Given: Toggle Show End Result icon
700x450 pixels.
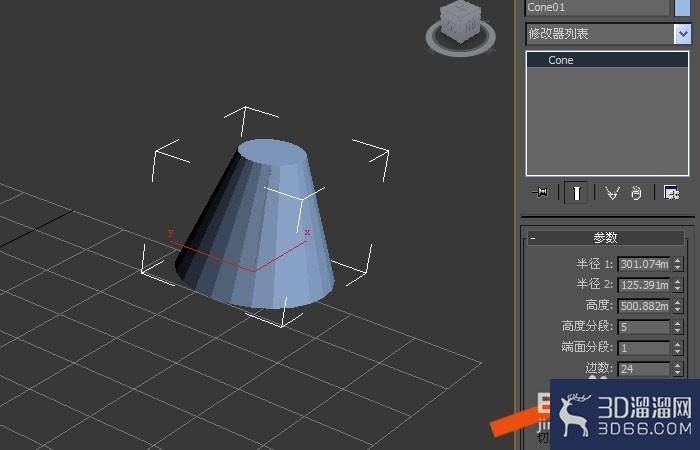Looking at the screenshot, I should tap(576, 193).
